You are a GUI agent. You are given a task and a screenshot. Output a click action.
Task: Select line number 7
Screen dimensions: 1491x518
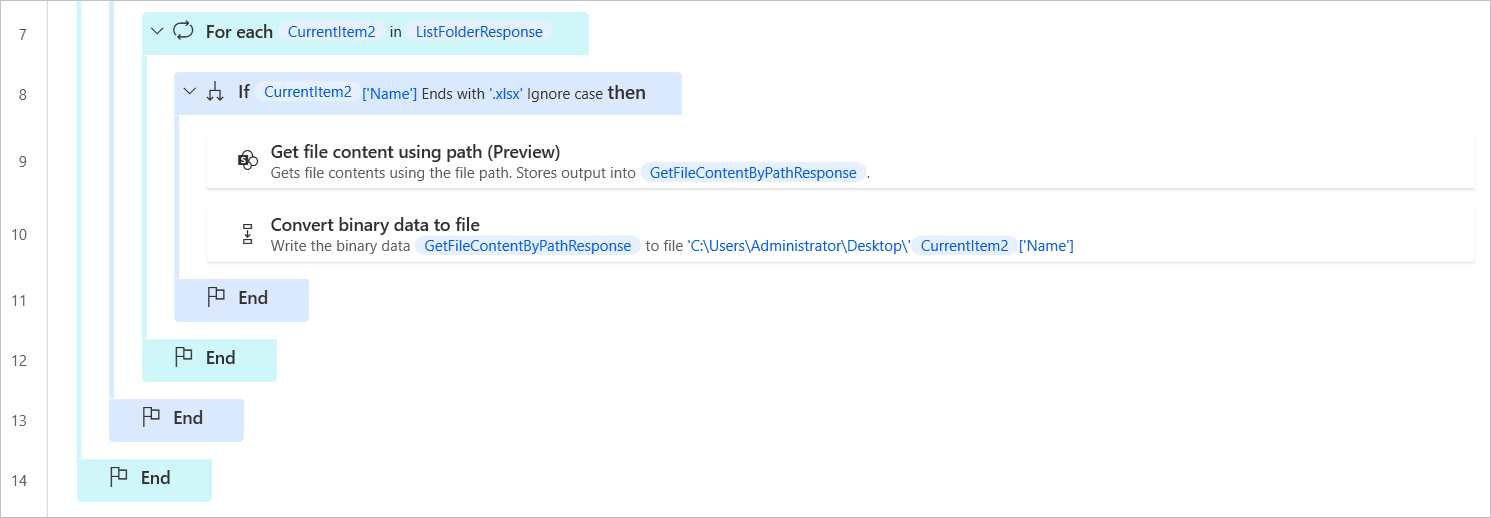[22, 35]
